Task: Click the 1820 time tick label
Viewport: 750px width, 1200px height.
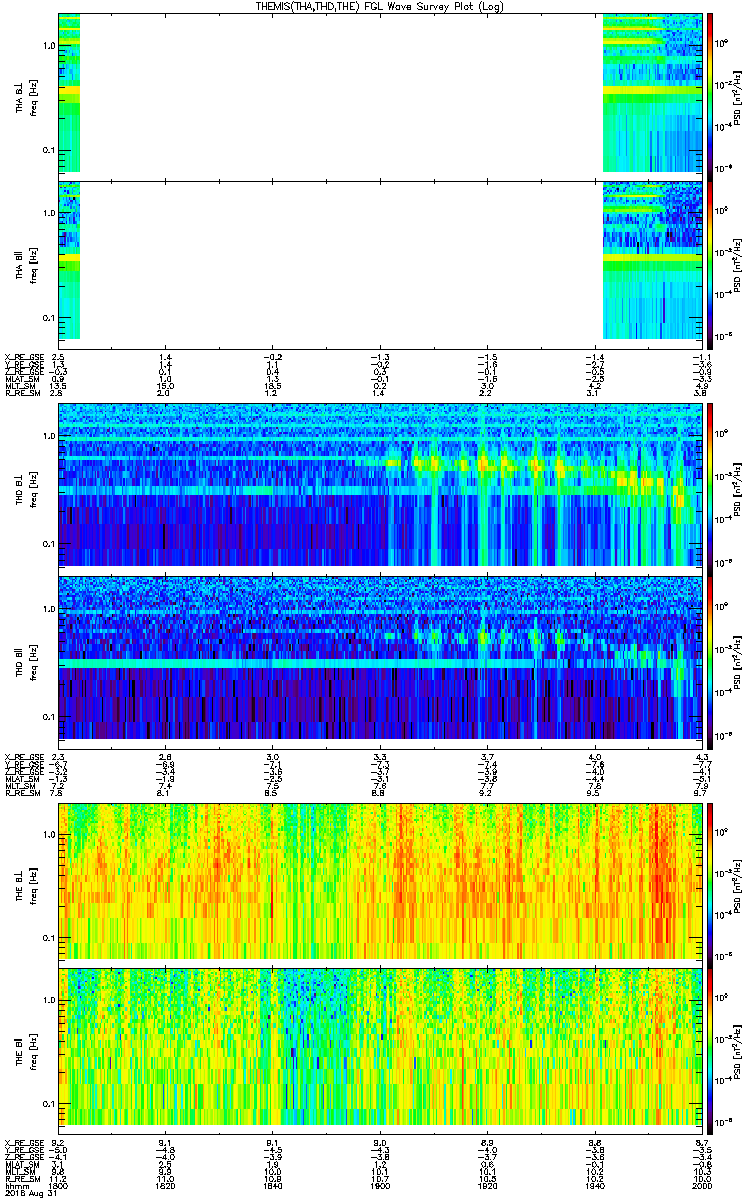Action: tap(166, 1186)
